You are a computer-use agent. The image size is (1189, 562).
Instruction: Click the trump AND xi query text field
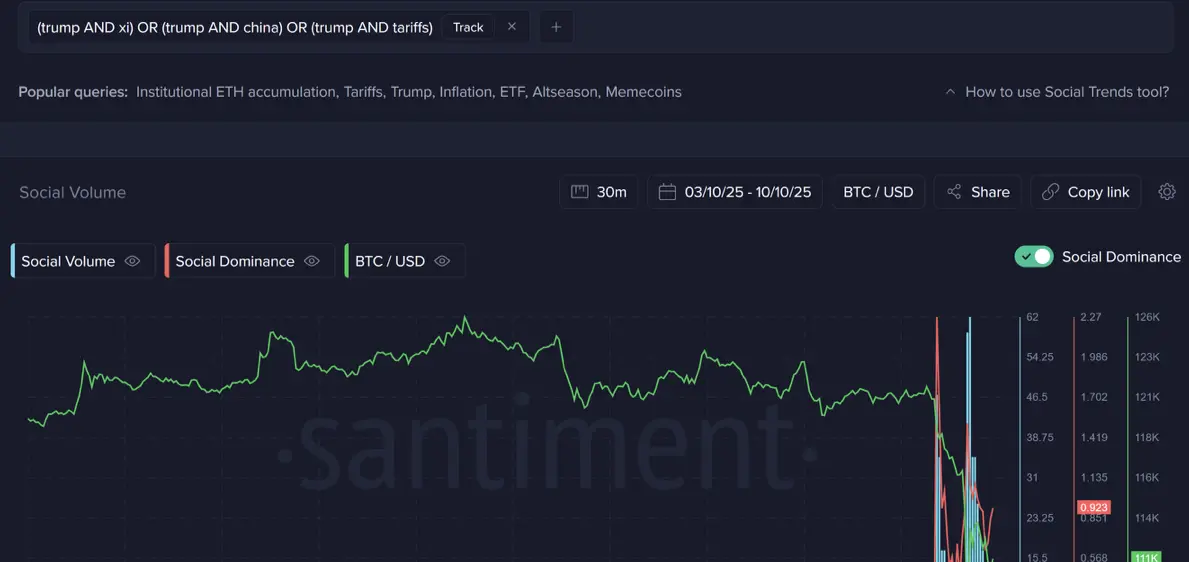[x=235, y=27]
